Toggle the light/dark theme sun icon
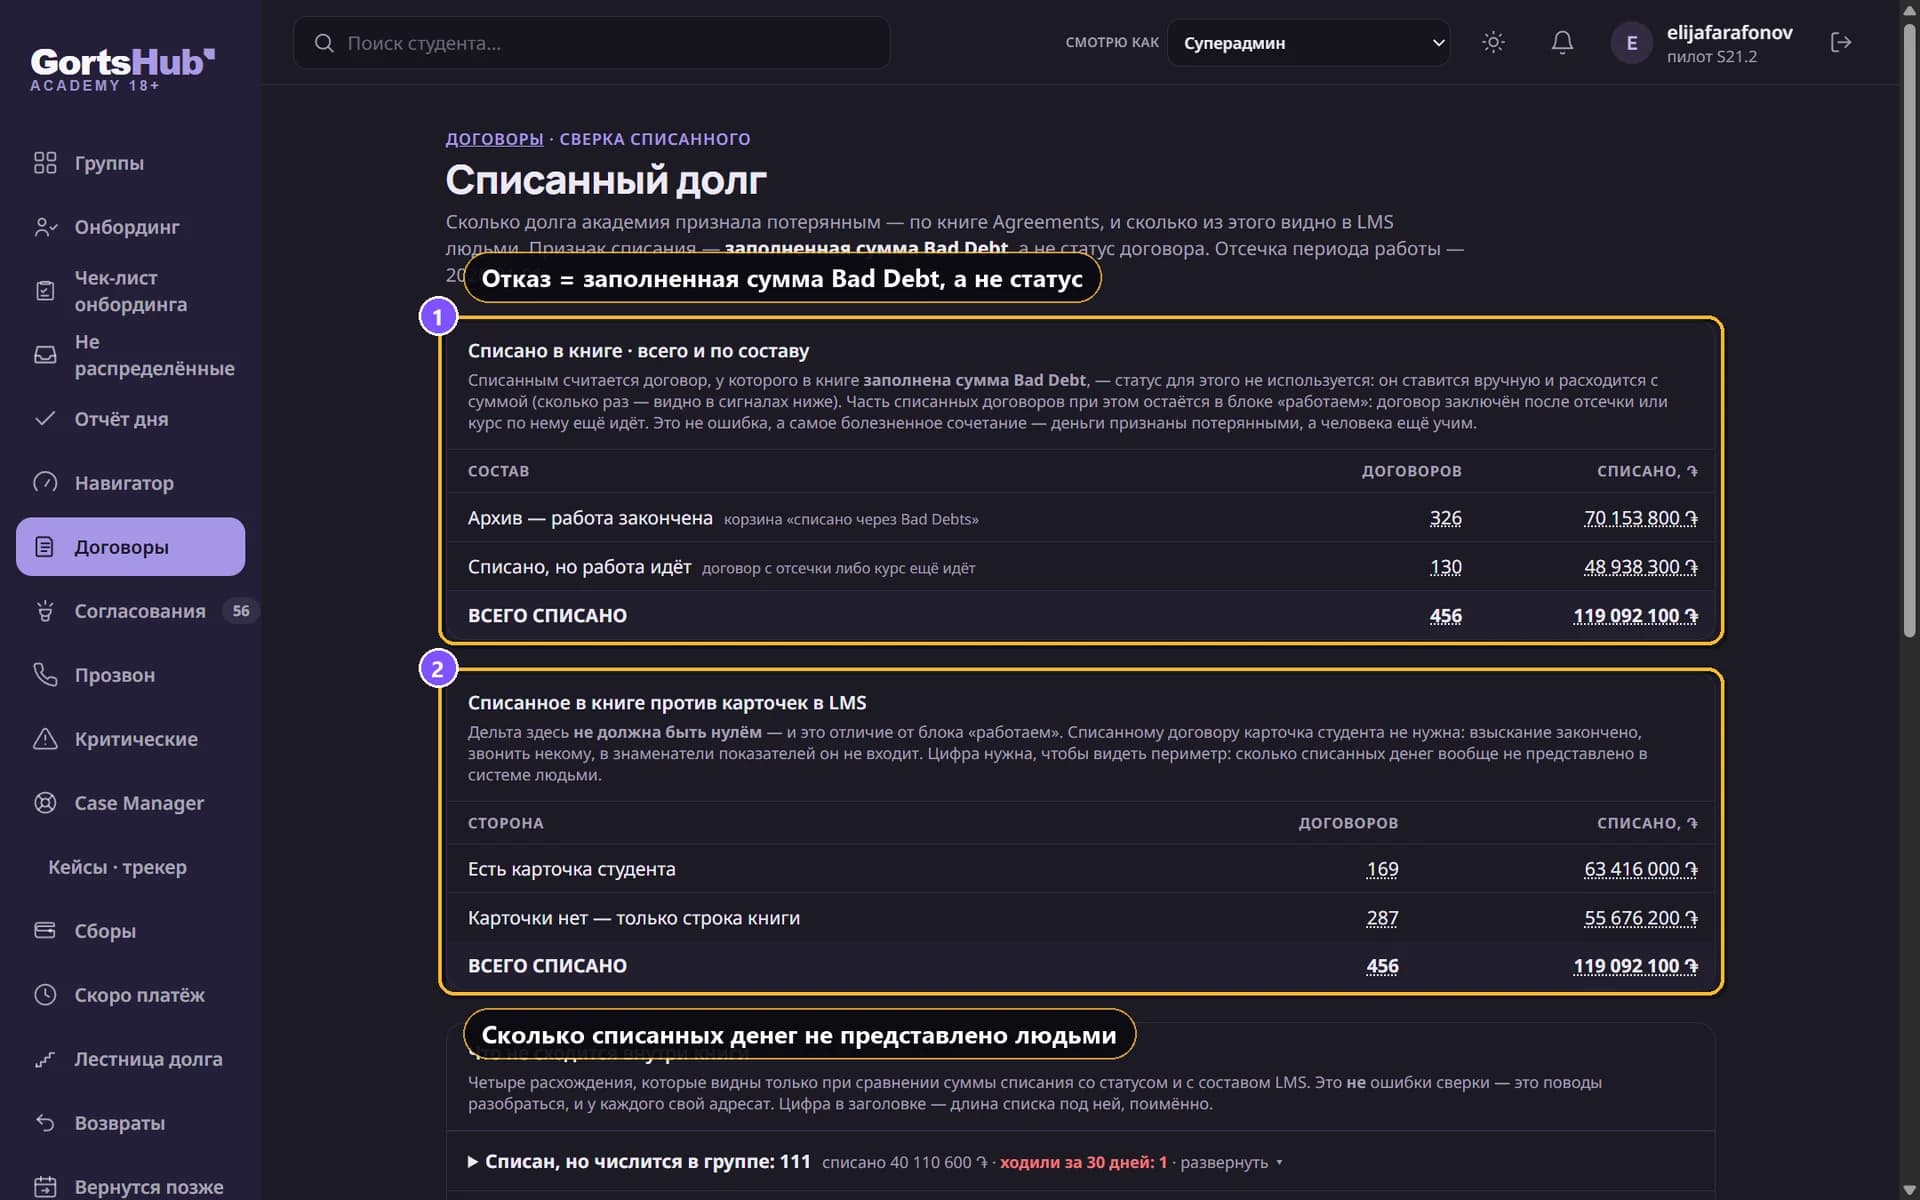1920x1200 pixels. [1493, 42]
